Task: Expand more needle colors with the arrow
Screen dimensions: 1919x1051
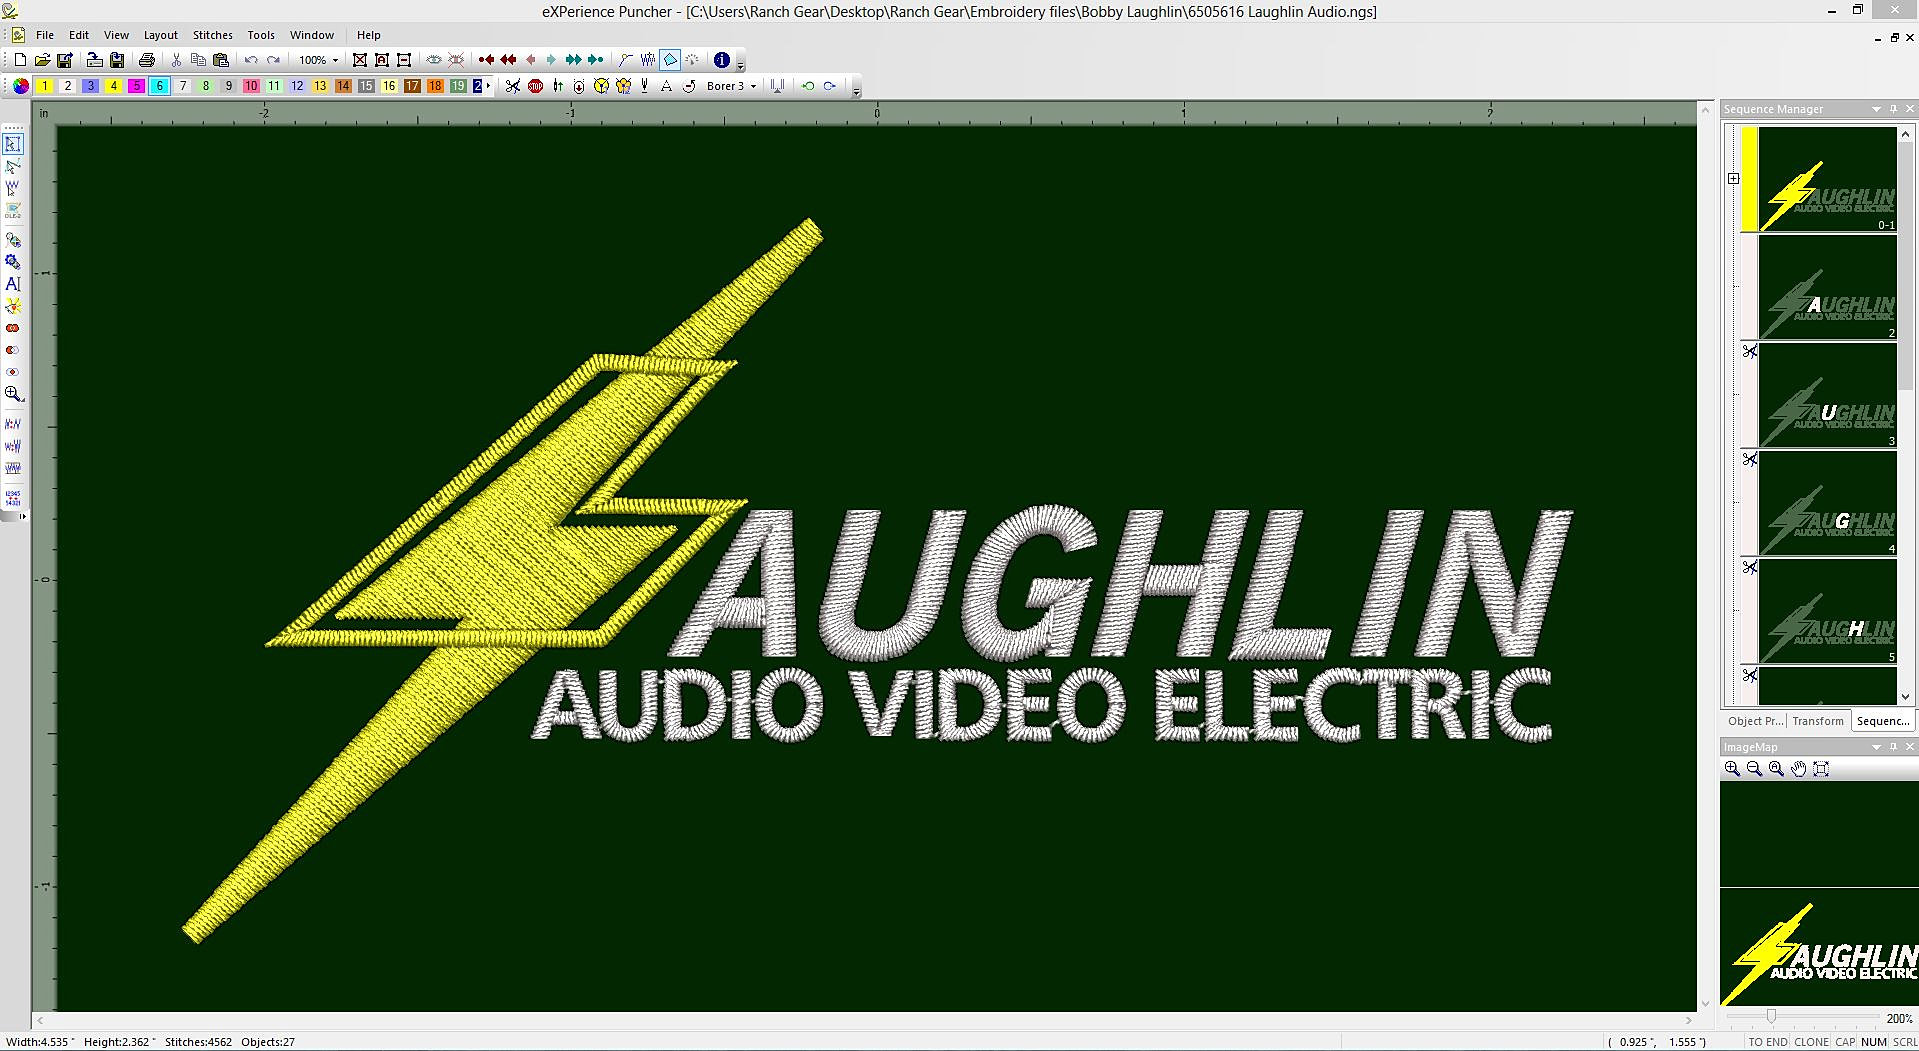Action: [488, 86]
